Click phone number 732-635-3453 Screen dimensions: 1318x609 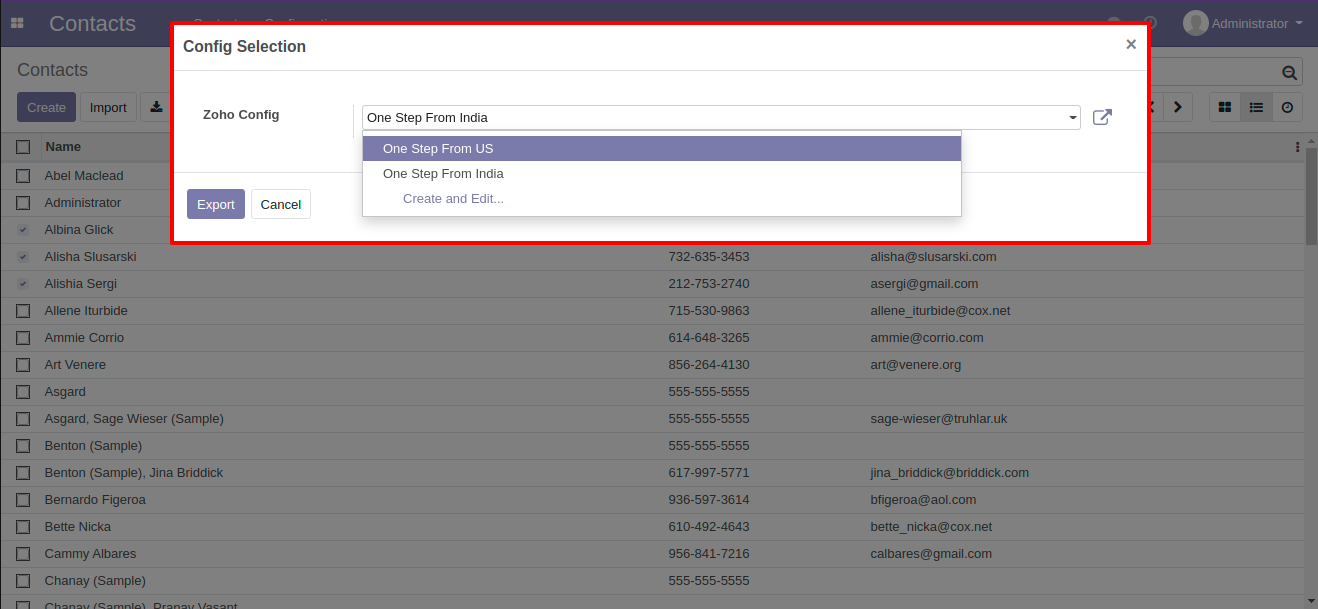click(x=709, y=257)
